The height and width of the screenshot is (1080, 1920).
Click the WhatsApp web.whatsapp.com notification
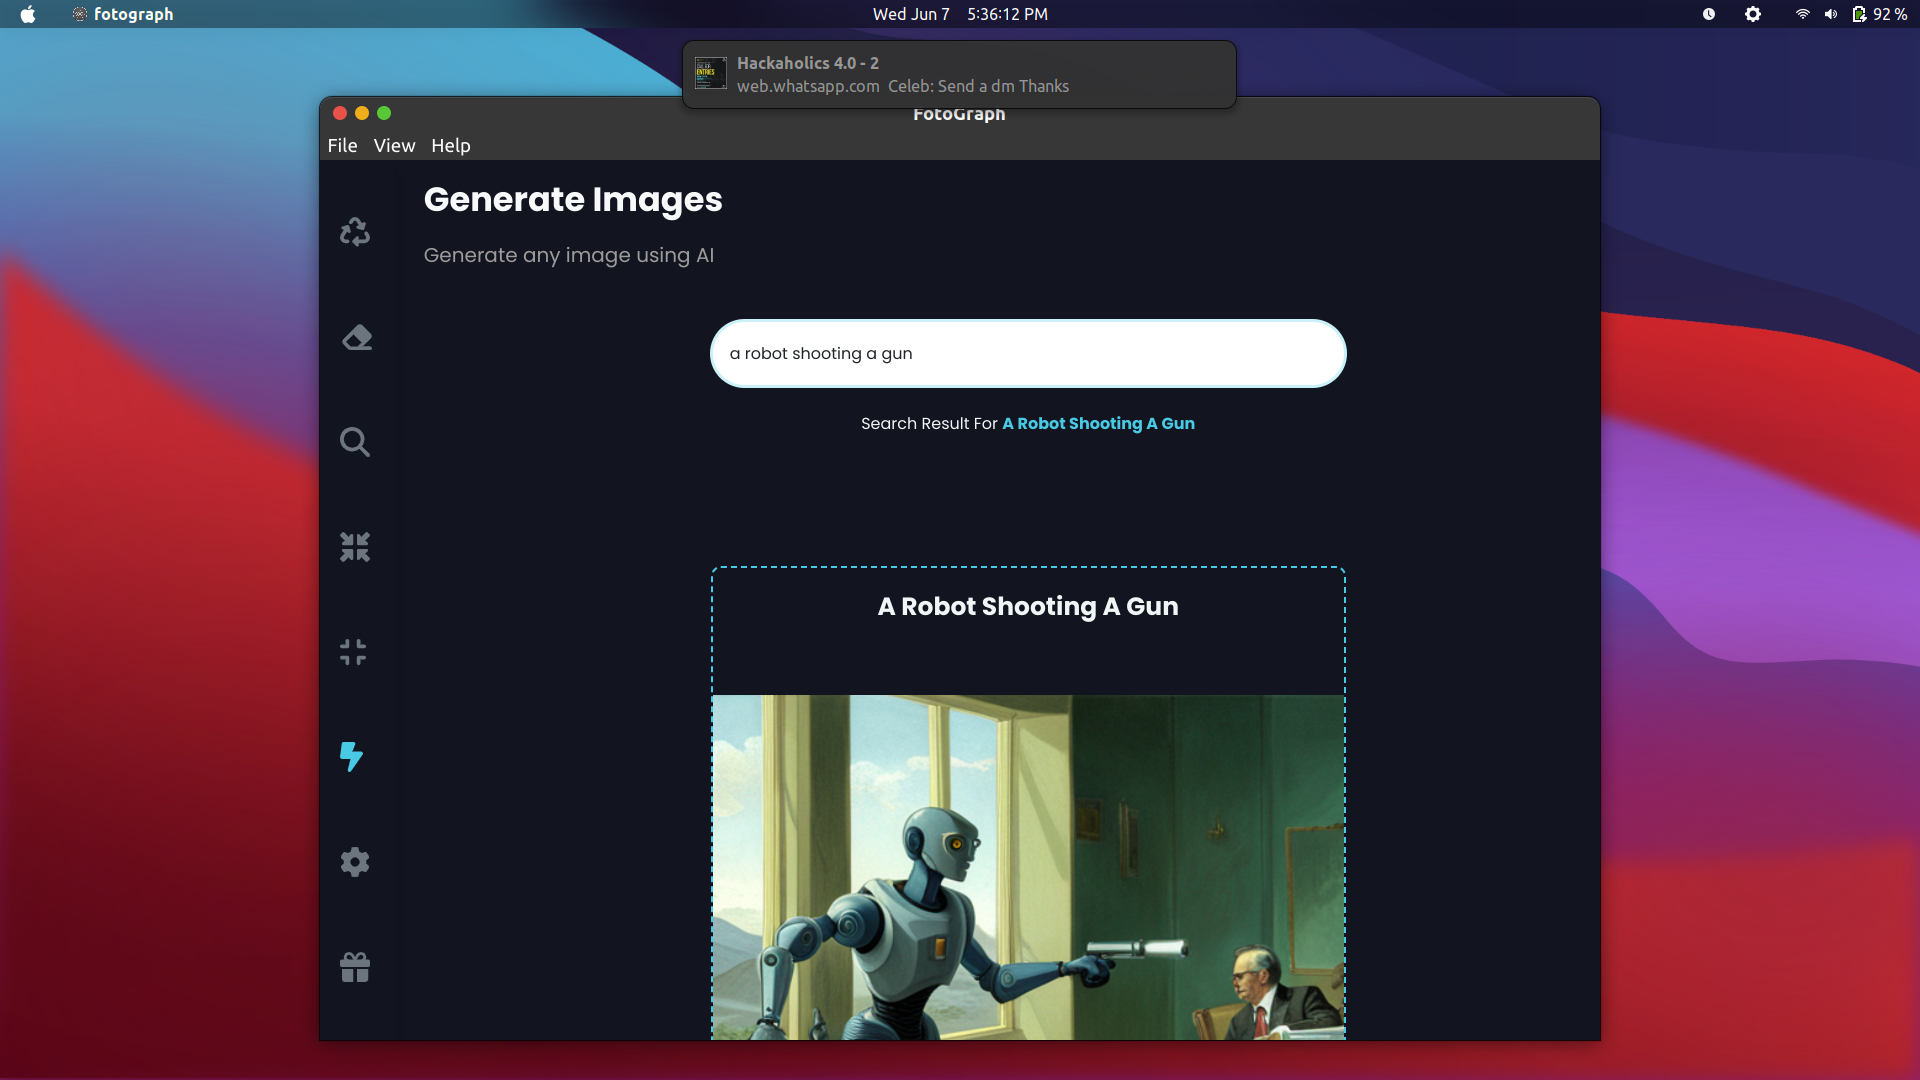959,74
